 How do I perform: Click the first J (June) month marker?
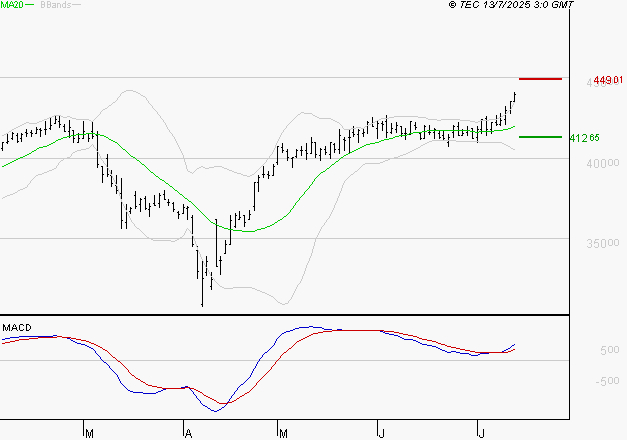pyautogui.click(x=382, y=433)
